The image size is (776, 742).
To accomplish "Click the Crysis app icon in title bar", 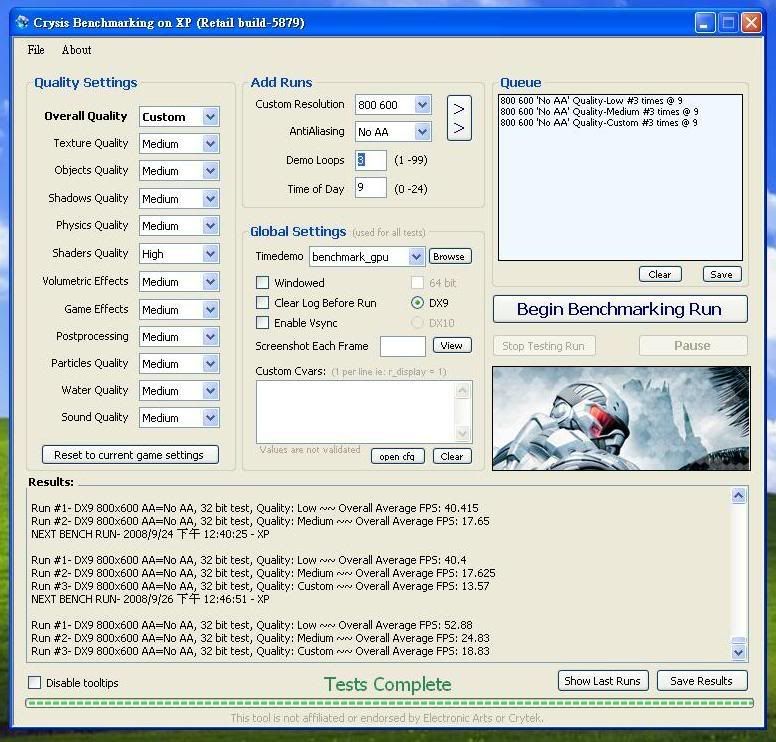I will pyautogui.click(x=22, y=22).
